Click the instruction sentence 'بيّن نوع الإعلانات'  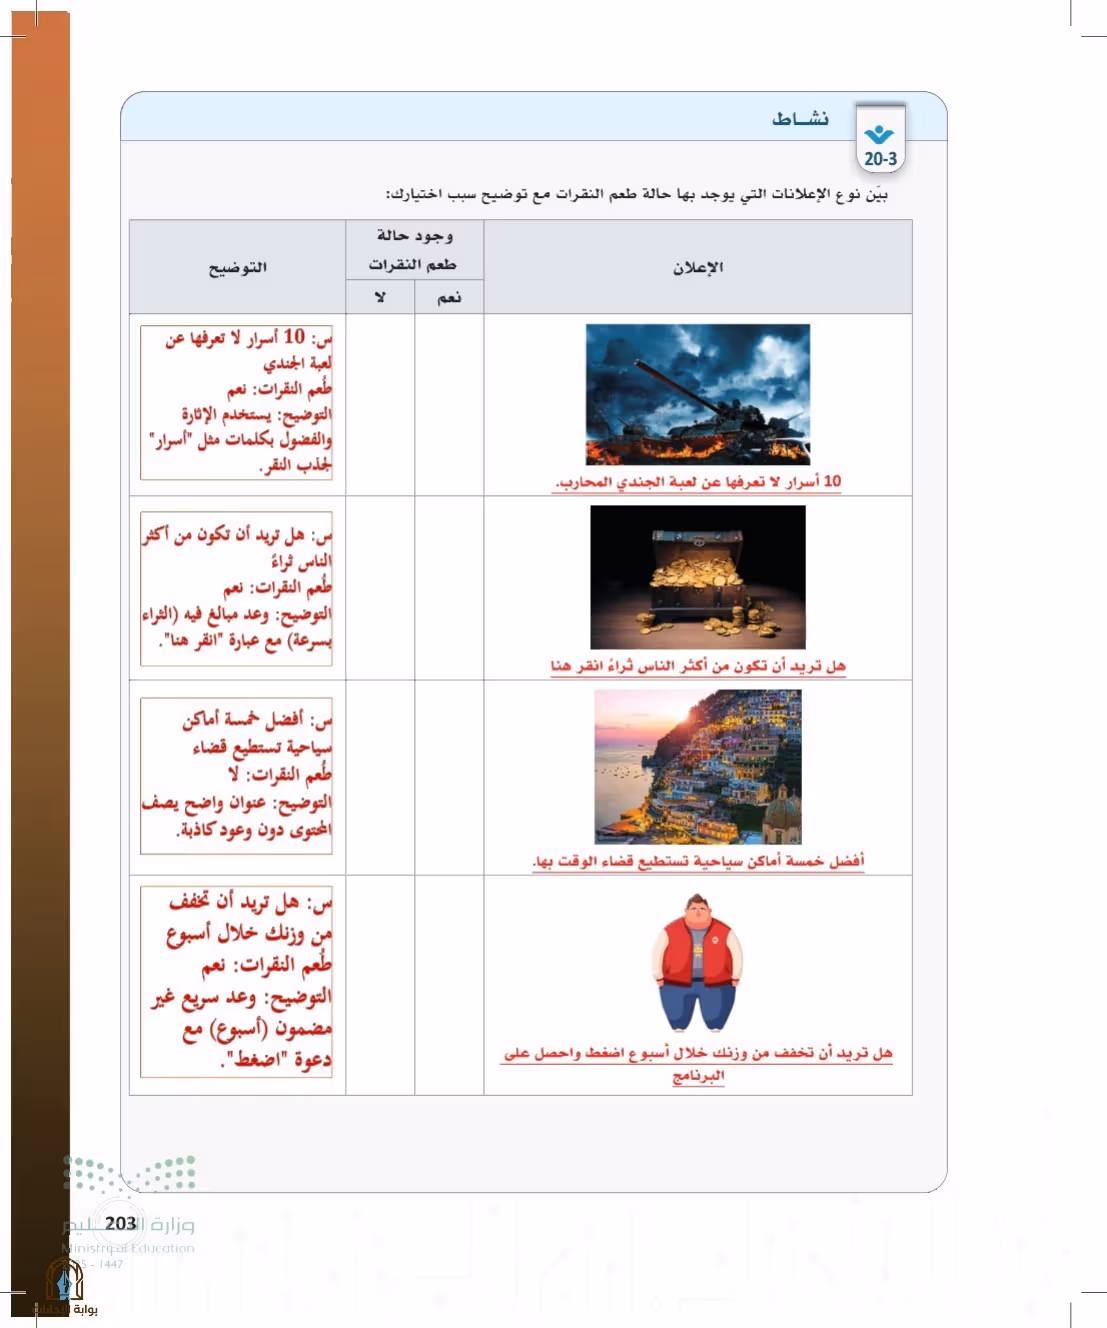click(637, 194)
